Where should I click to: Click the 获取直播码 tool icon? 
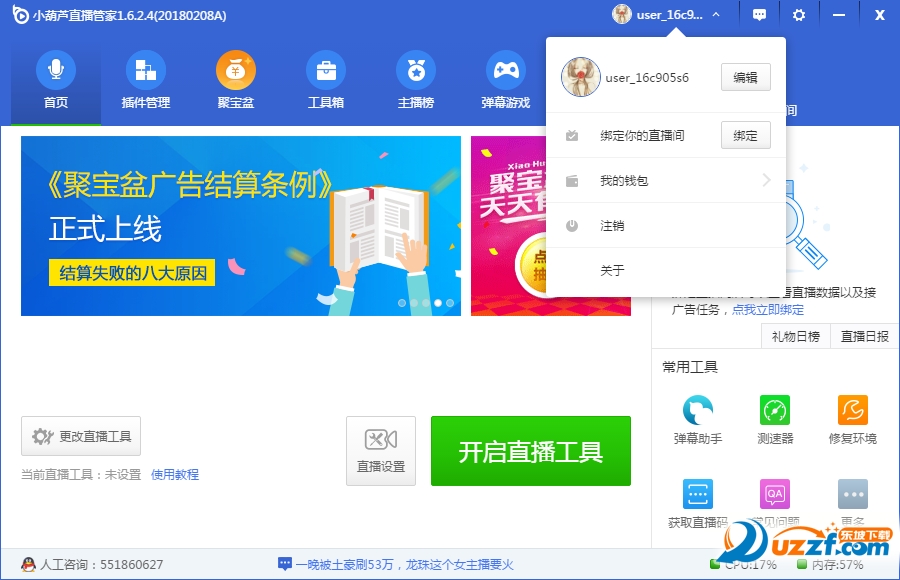point(697,493)
